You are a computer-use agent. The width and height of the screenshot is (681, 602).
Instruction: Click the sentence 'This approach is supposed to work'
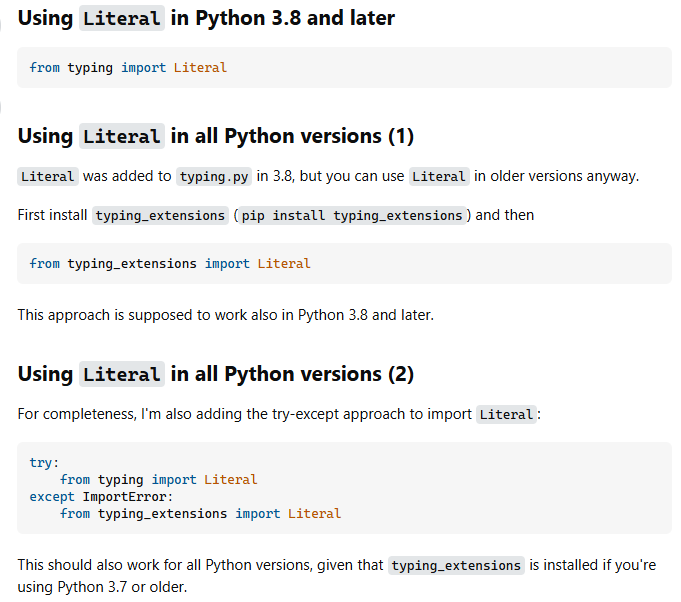pyautogui.click(x=226, y=315)
